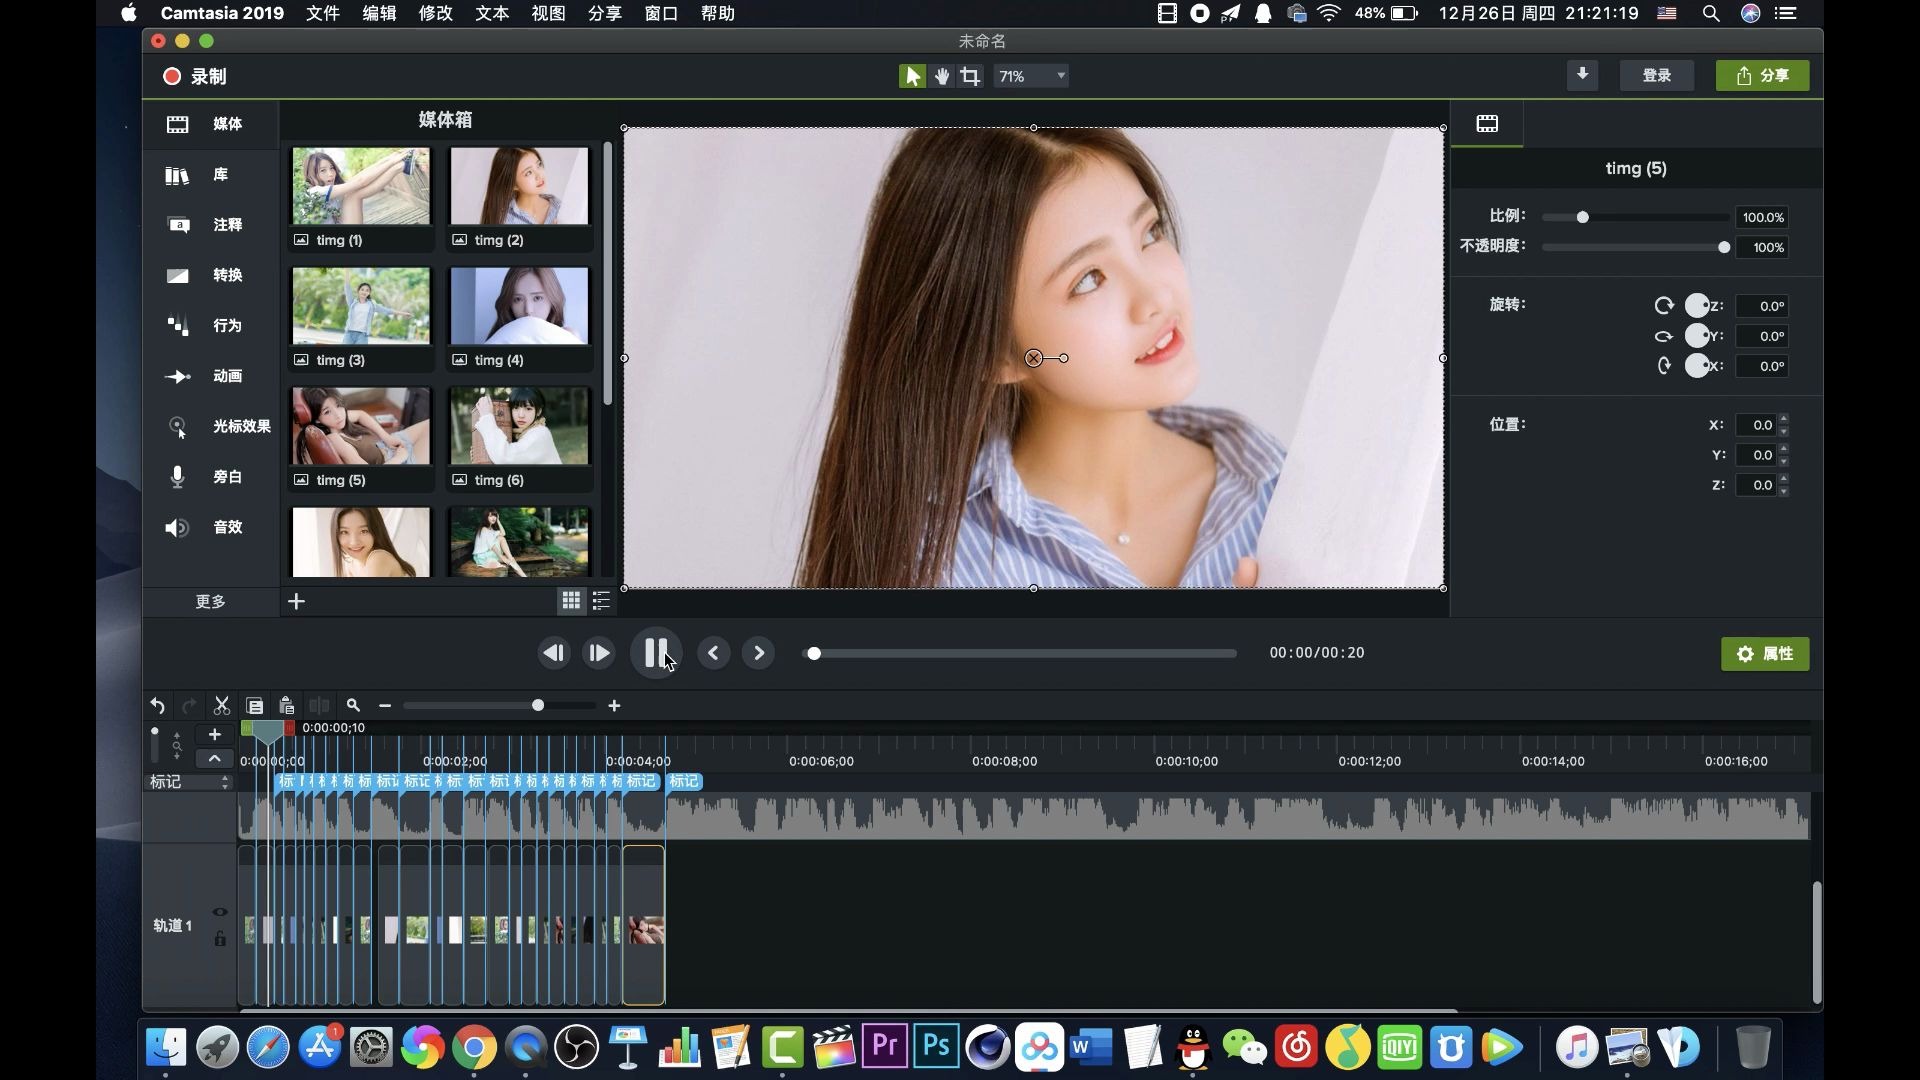Click the timeline zoom slider handle

[538, 706]
